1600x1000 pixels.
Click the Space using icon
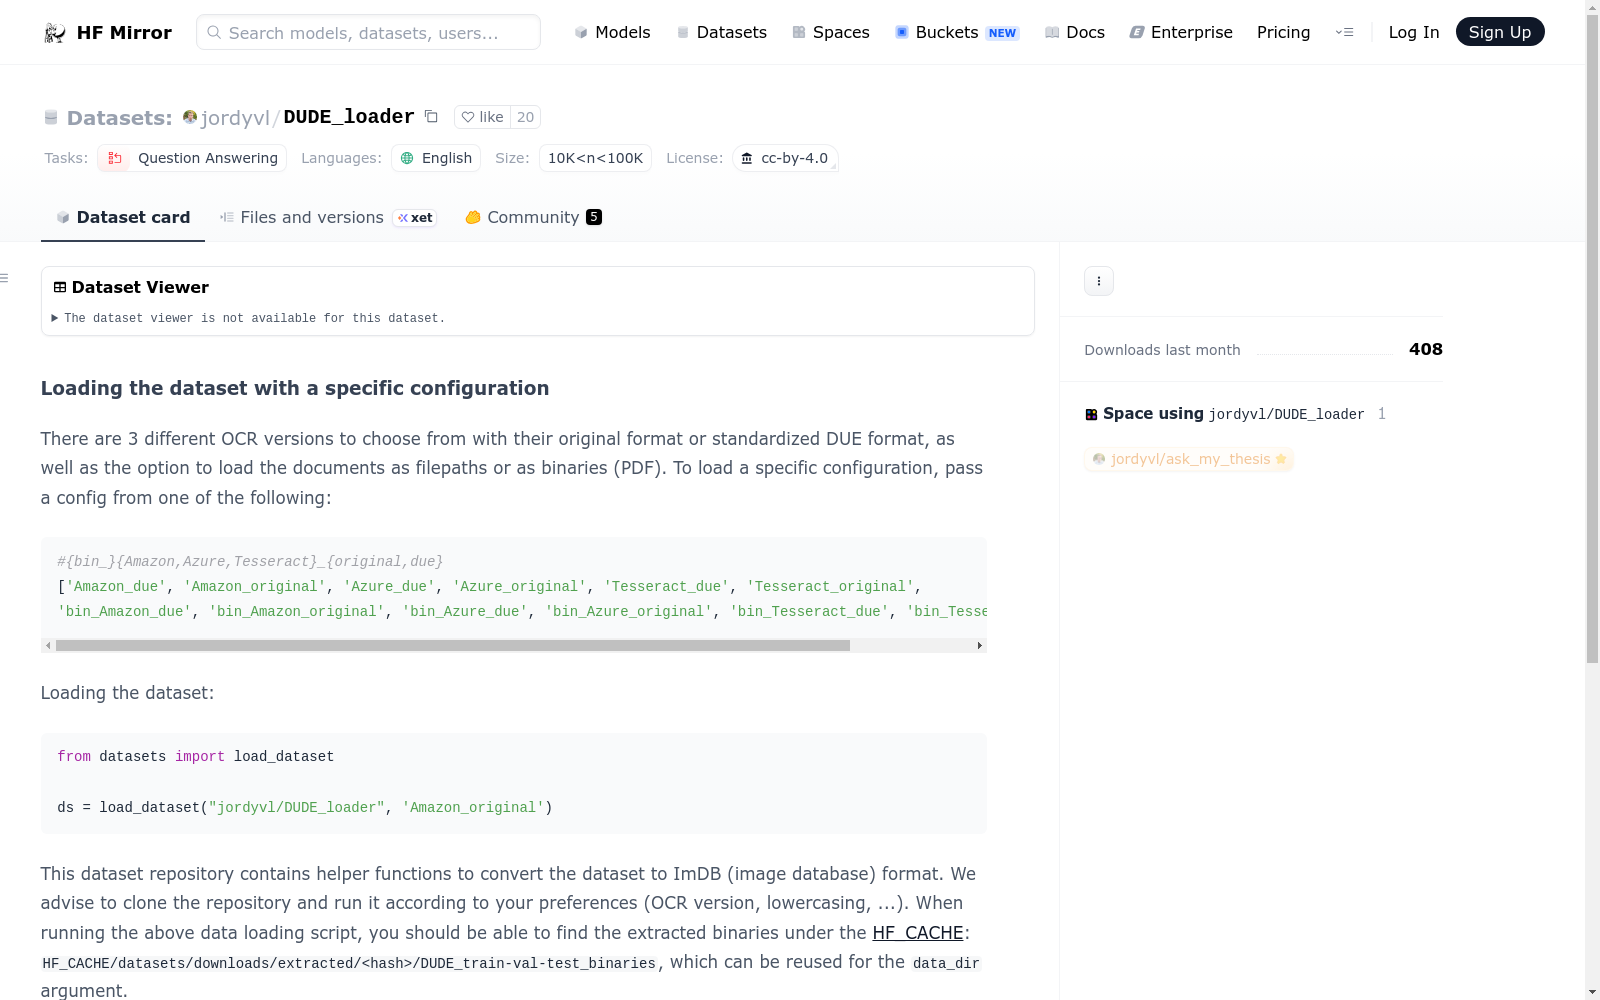(x=1092, y=414)
